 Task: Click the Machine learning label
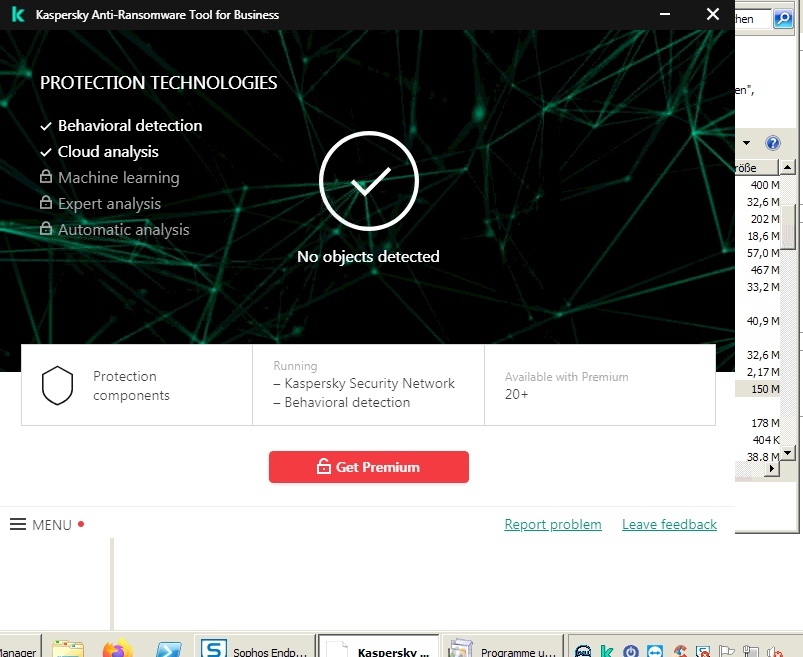119,178
